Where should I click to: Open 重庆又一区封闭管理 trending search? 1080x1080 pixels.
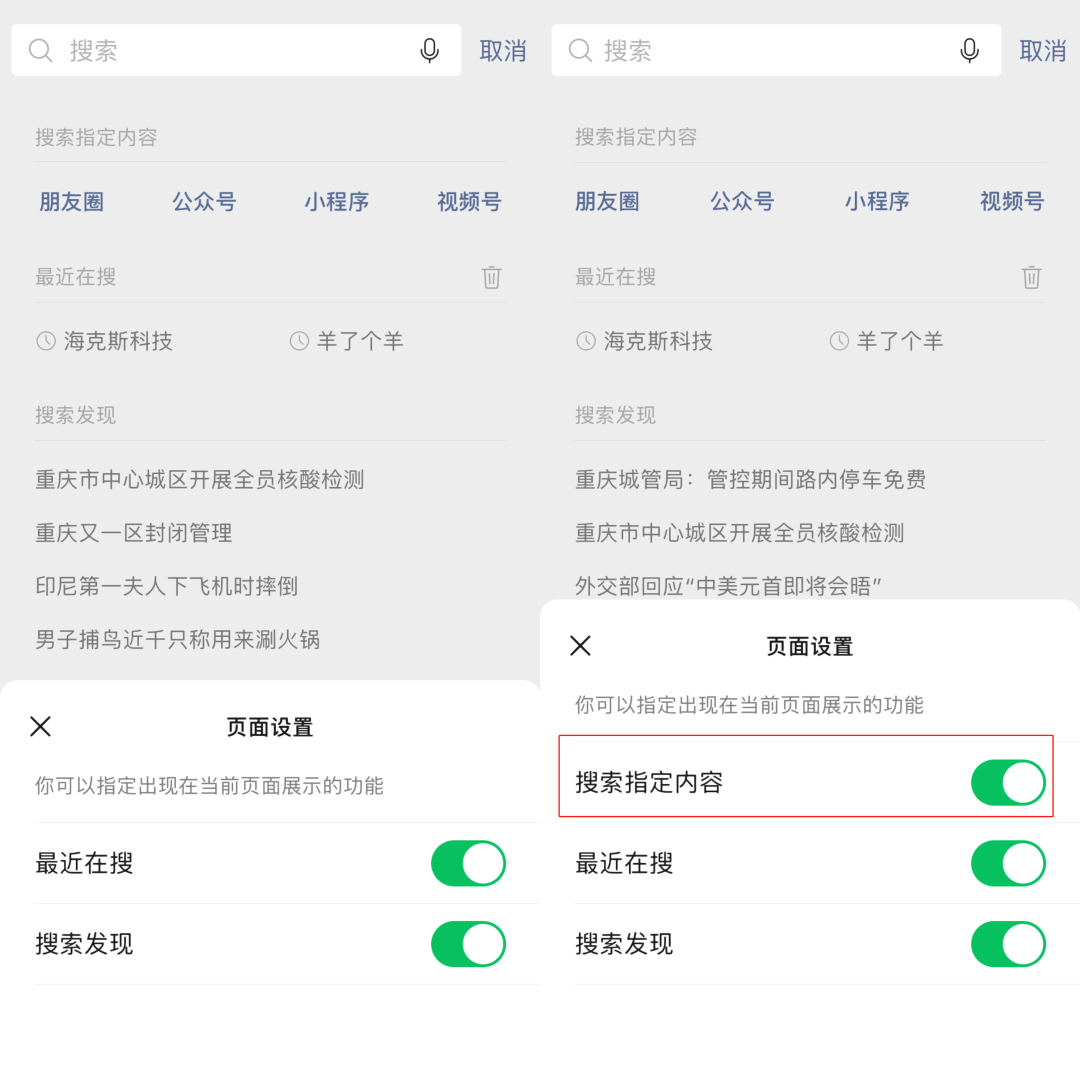point(134,533)
